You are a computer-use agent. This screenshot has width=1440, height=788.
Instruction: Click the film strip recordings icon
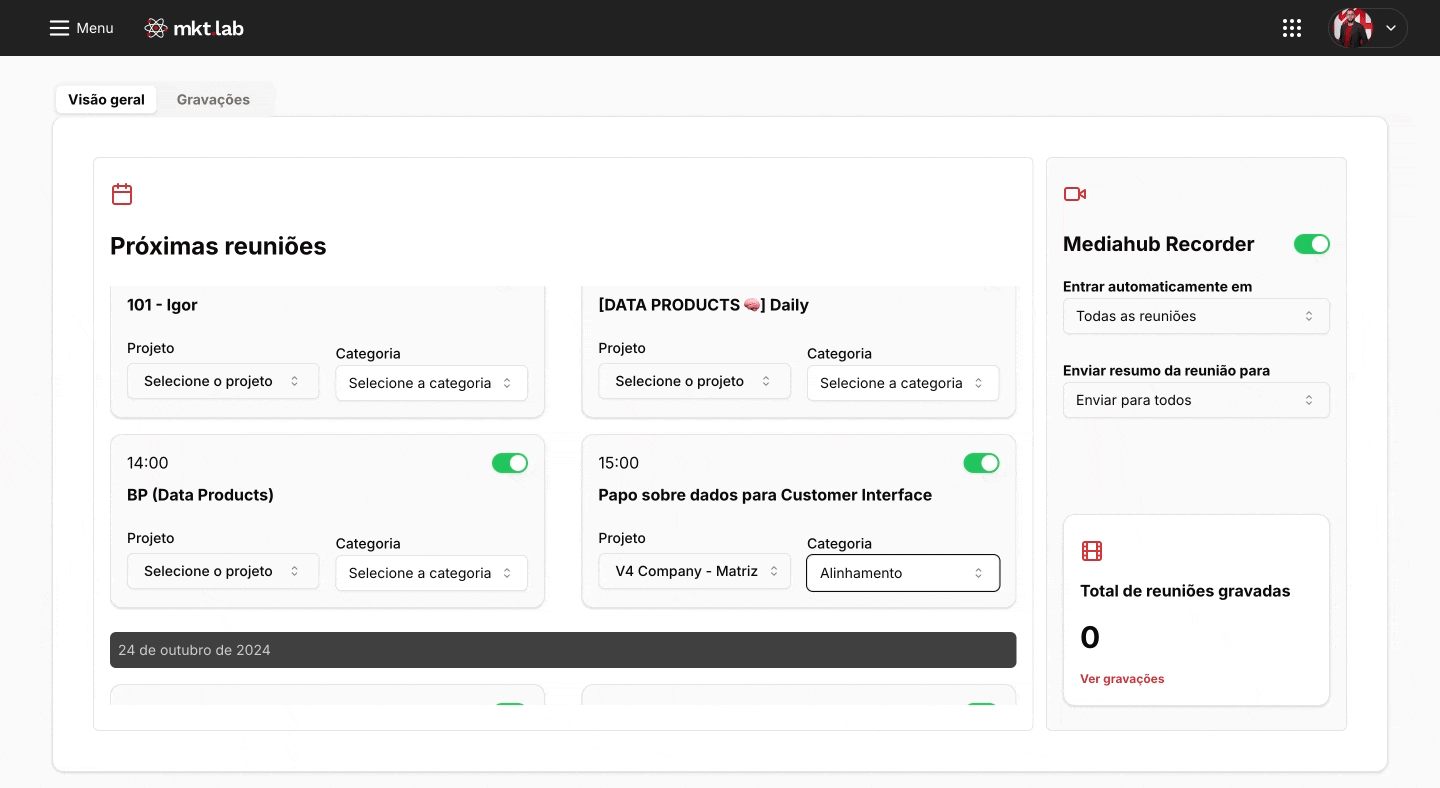click(x=1092, y=551)
